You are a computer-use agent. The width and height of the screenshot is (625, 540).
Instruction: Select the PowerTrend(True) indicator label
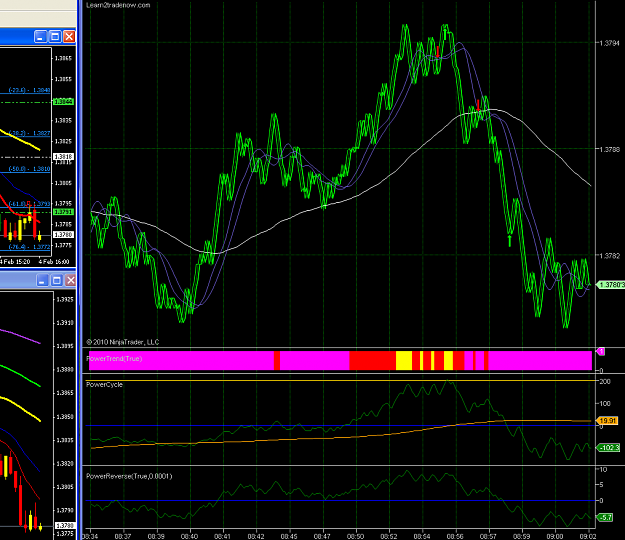coord(114,358)
